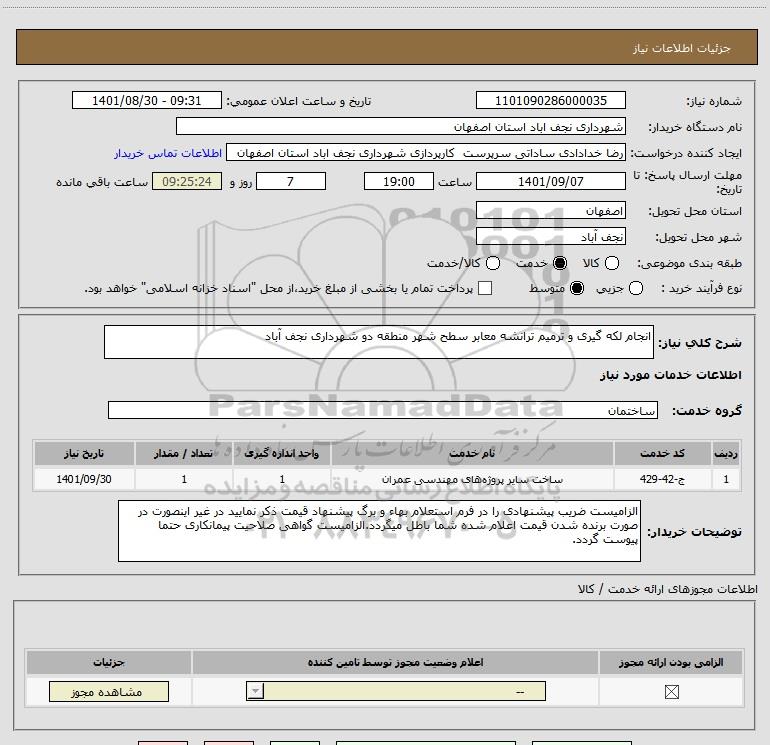Click the remaining time field 09:25:24
Screen dimensions: 770x745
187,181
